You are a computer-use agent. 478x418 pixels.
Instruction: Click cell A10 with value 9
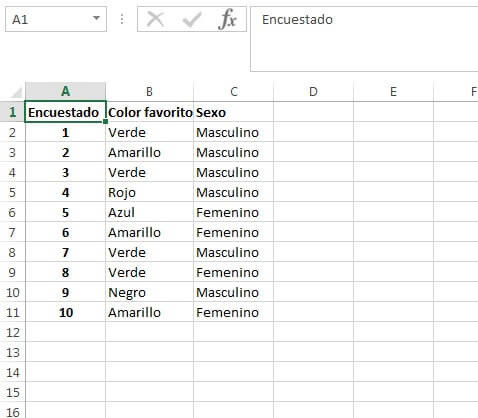(x=66, y=292)
